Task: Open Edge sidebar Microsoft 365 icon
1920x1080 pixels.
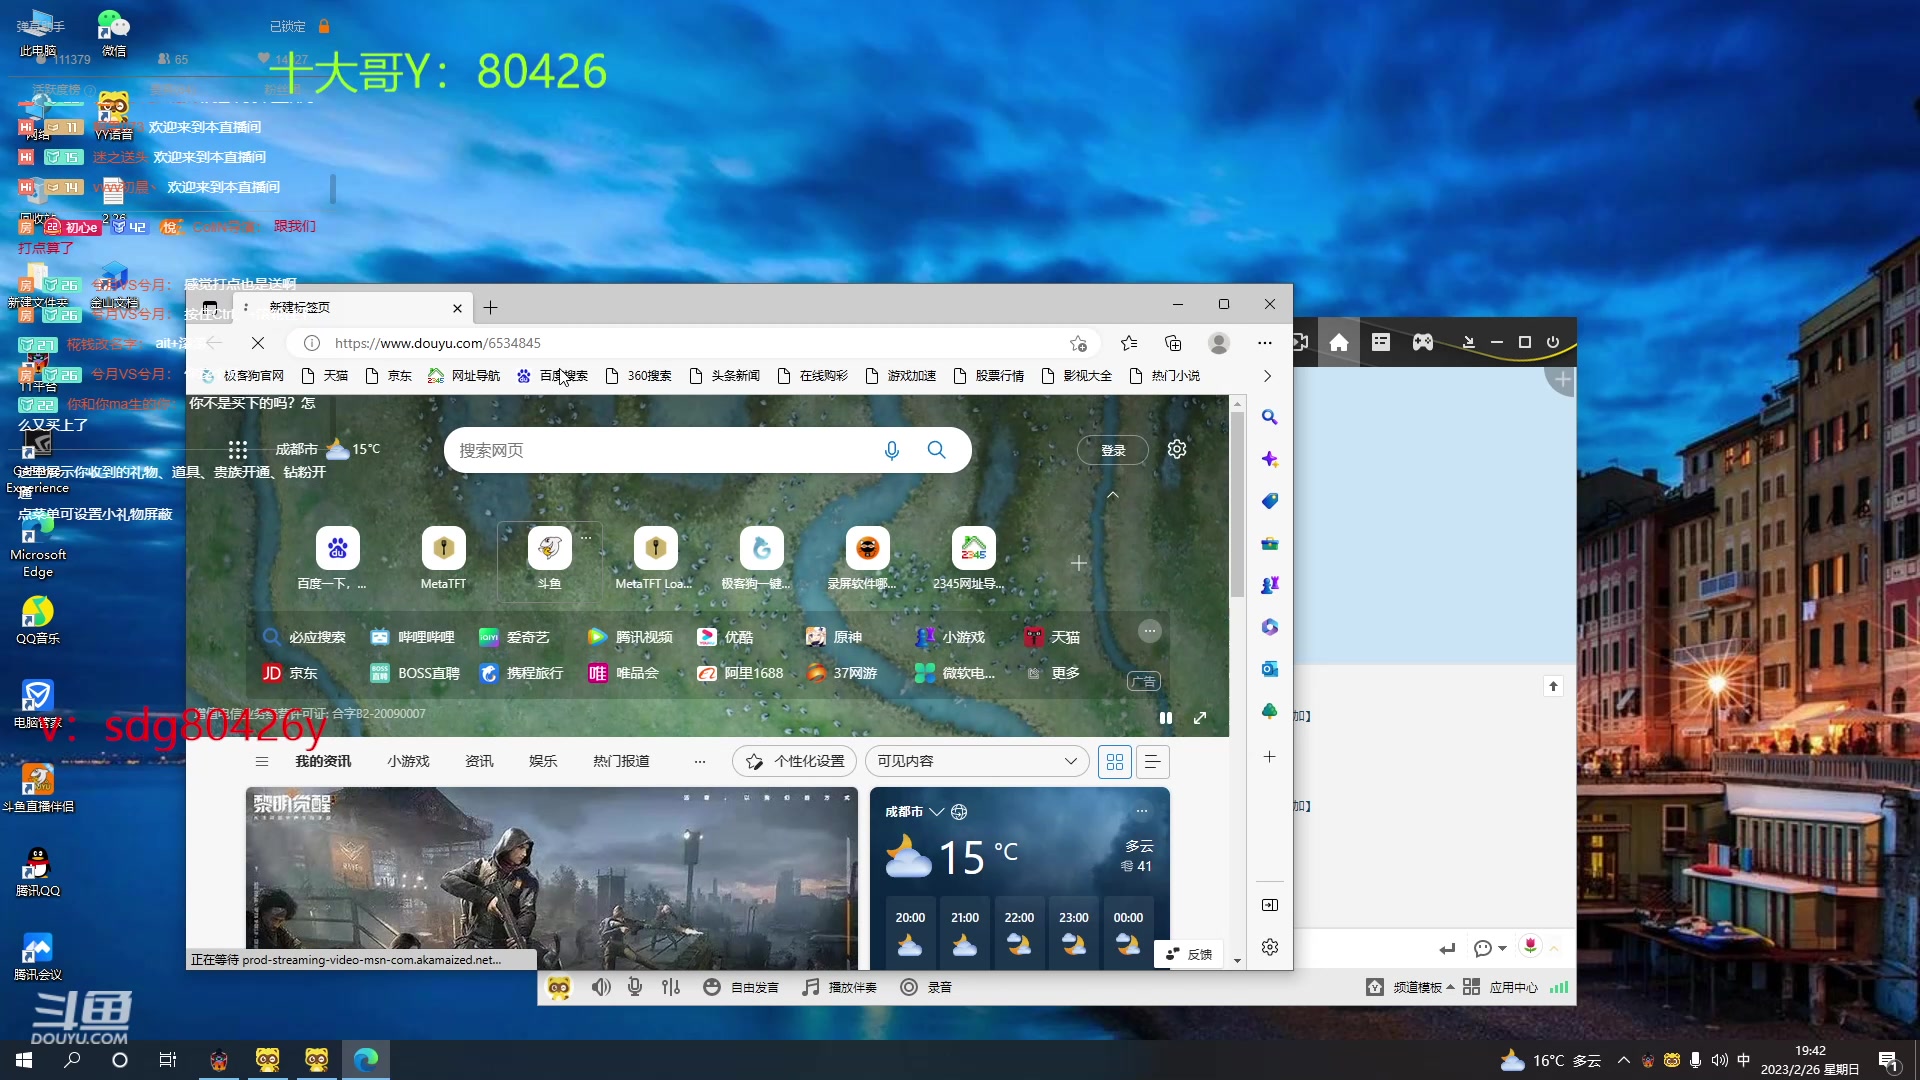Action: click(1269, 627)
